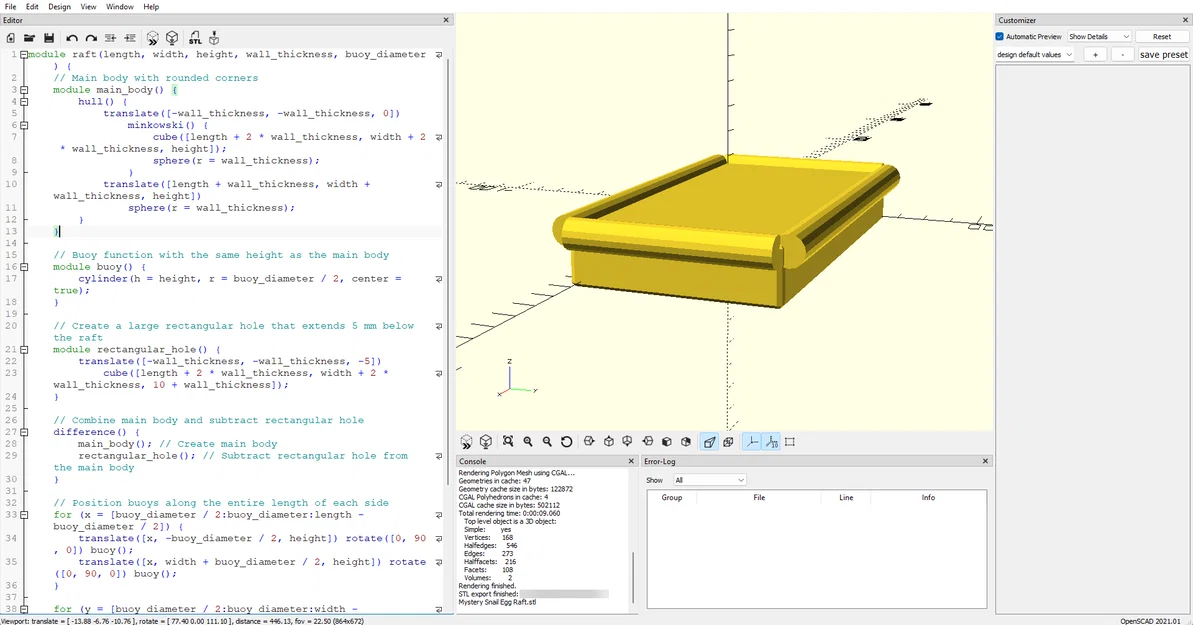Screen dimensions: 1193x625
Task: Collapse the minkowski() block at line 6
Action: pyautogui.click(x=24, y=126)
